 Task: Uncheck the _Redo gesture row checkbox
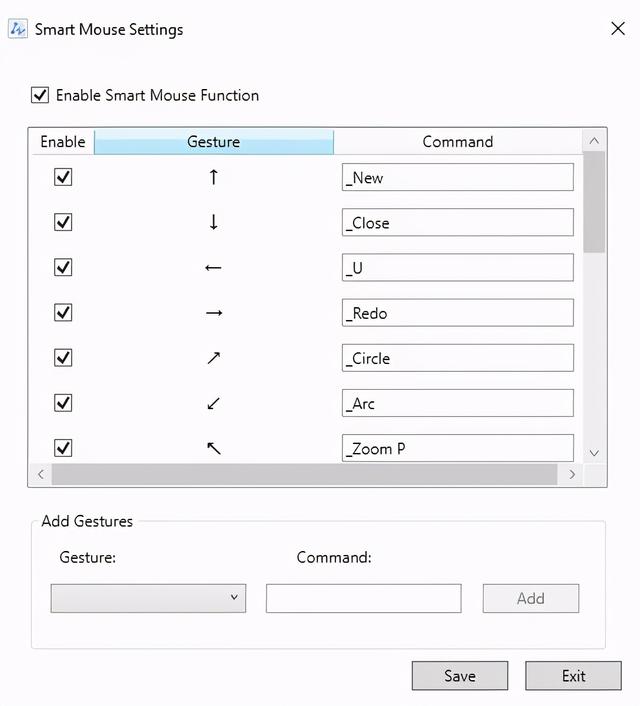[63, 313]
